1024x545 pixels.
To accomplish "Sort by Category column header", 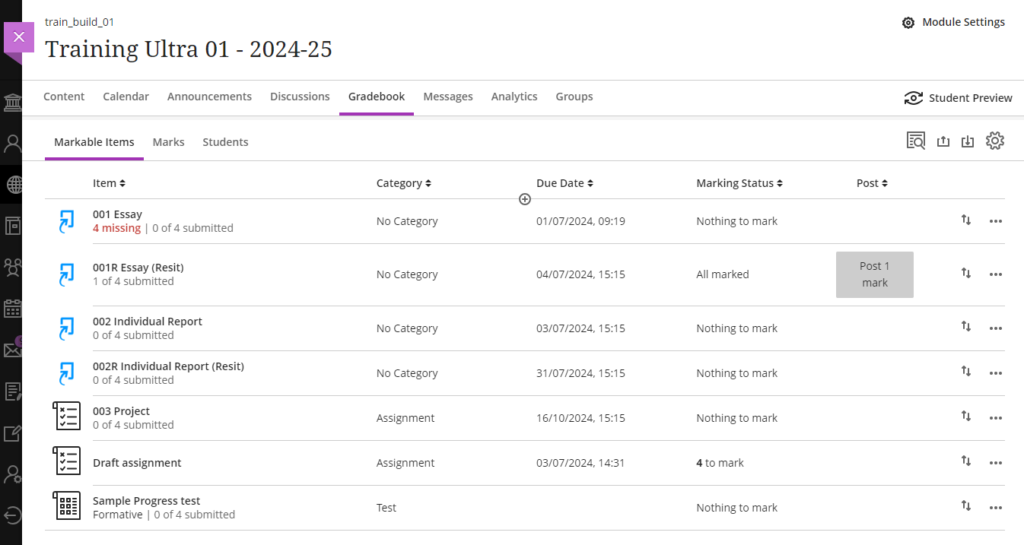I will click(404, 183).
